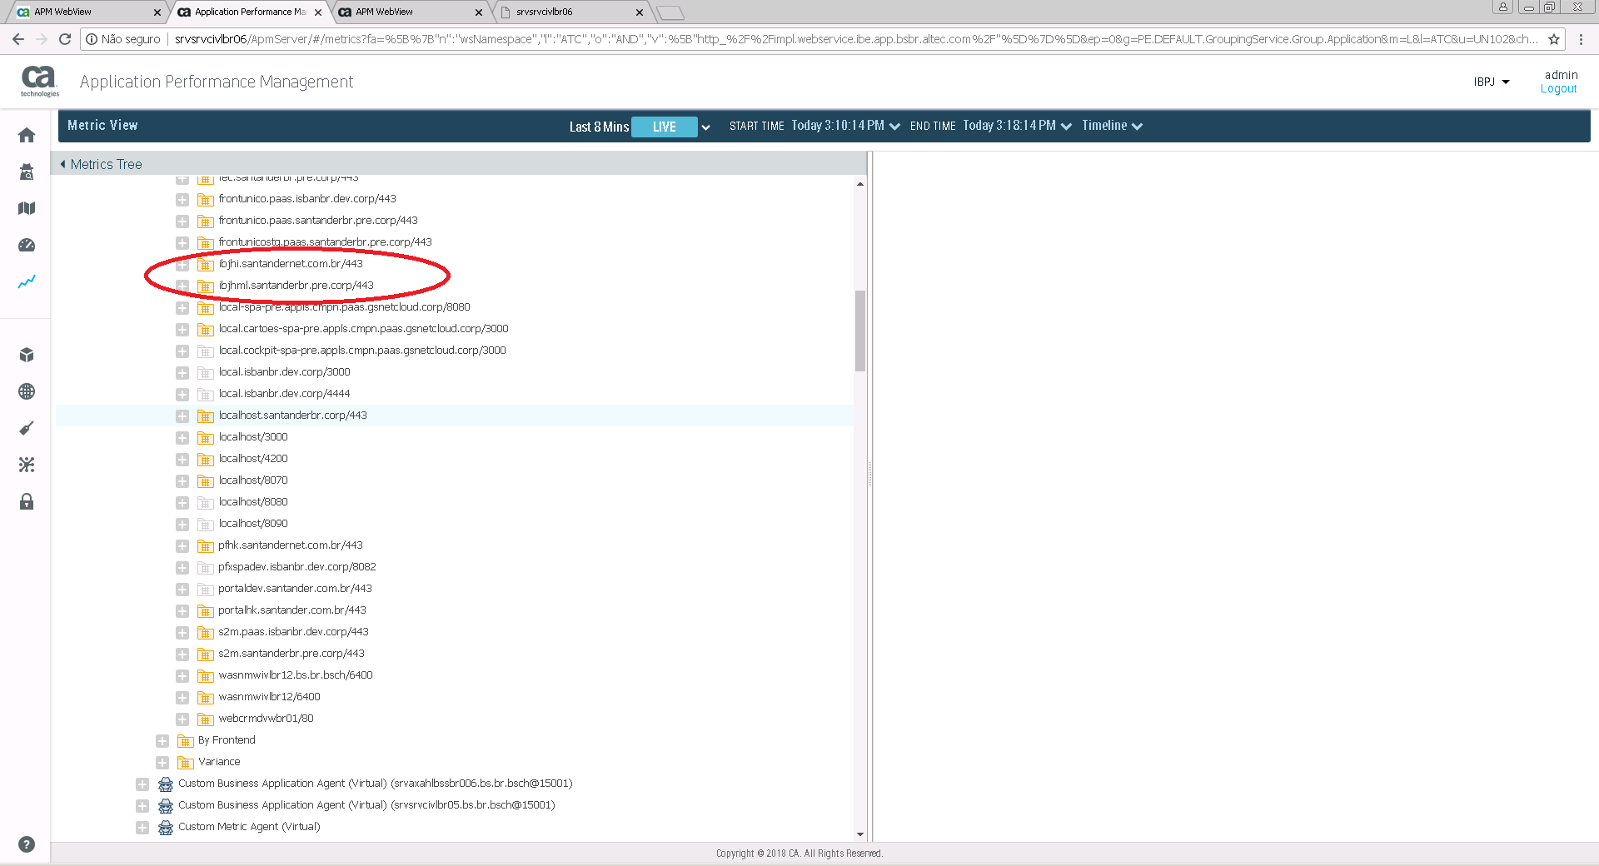1599x866 pixels.
Task: Click the folder icon for wasnmwivlbr12/6400
Action: click(205, 697)
